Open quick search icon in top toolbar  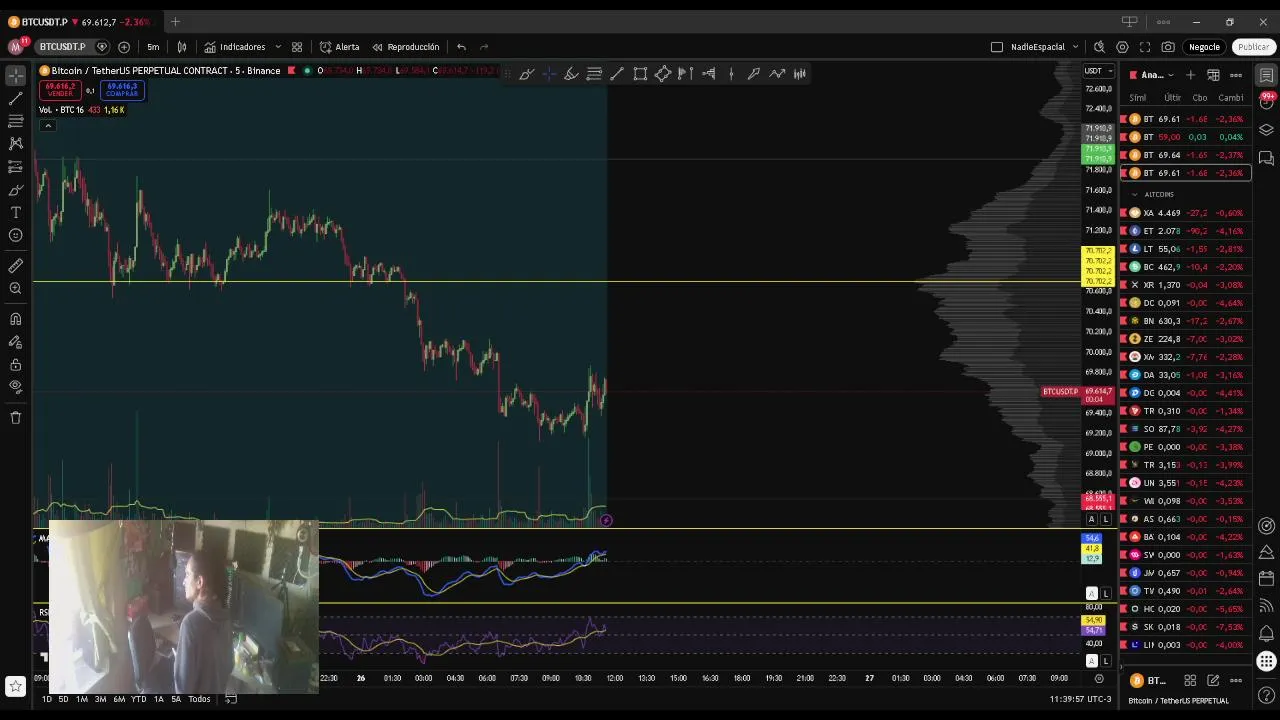click(x=1099, y=47)
